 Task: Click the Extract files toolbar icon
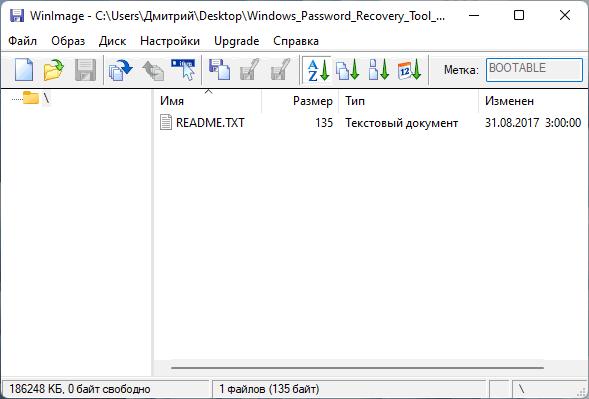153,70
